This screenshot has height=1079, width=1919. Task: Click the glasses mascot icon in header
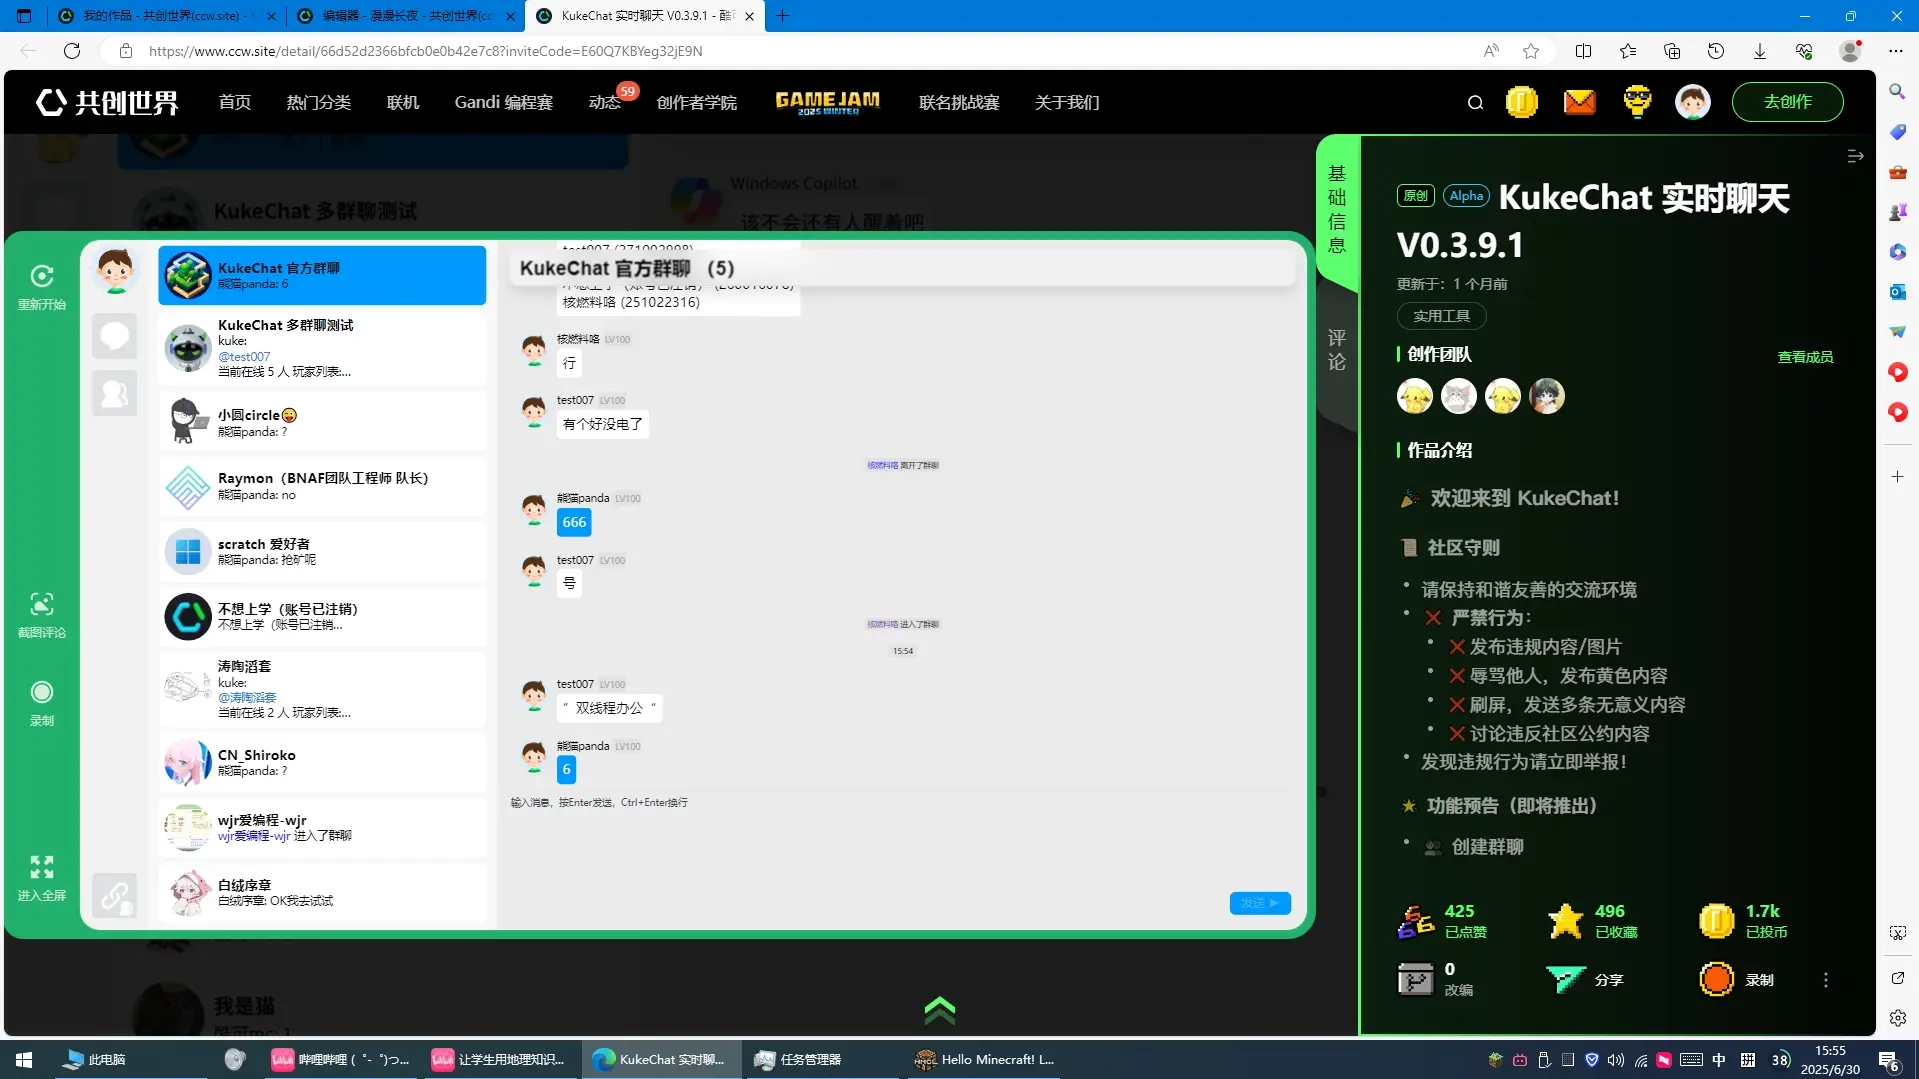coord(1638,102)
